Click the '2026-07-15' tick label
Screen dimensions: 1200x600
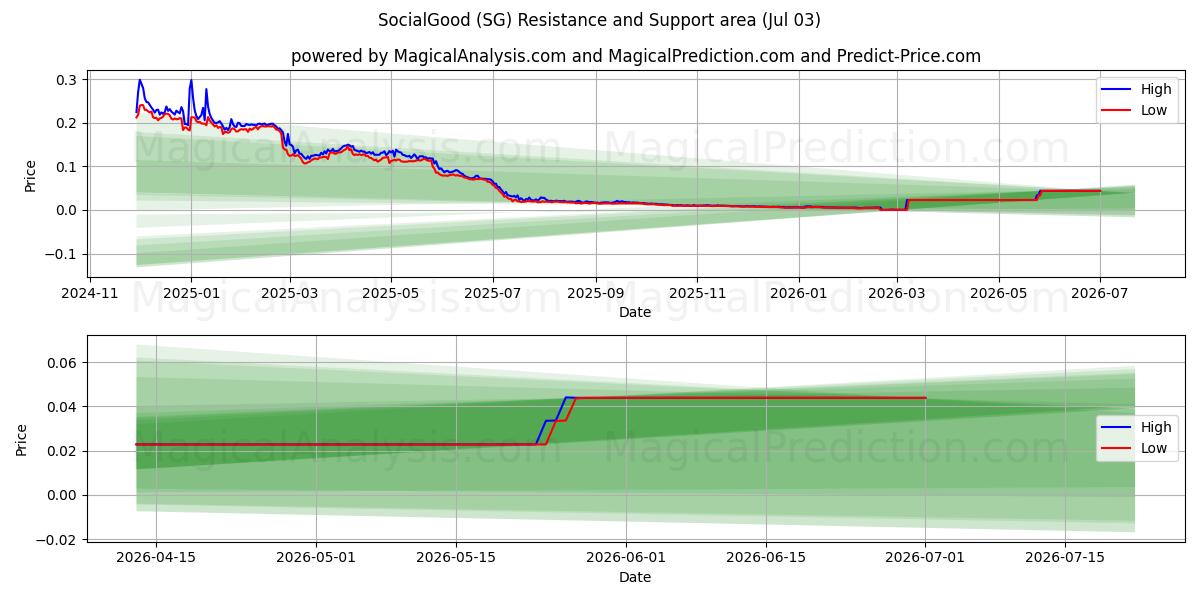(x=1066, y=558)
